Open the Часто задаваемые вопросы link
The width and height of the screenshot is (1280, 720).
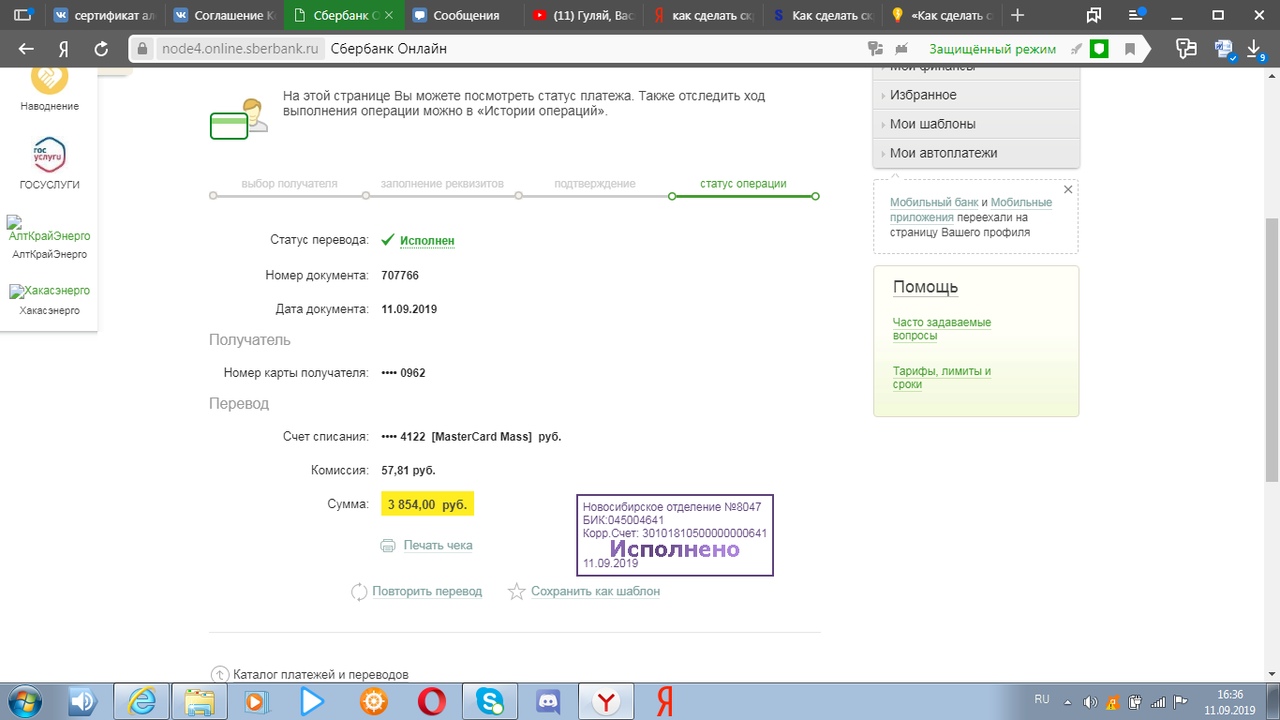pyautogui.click(x=941, y=329)
